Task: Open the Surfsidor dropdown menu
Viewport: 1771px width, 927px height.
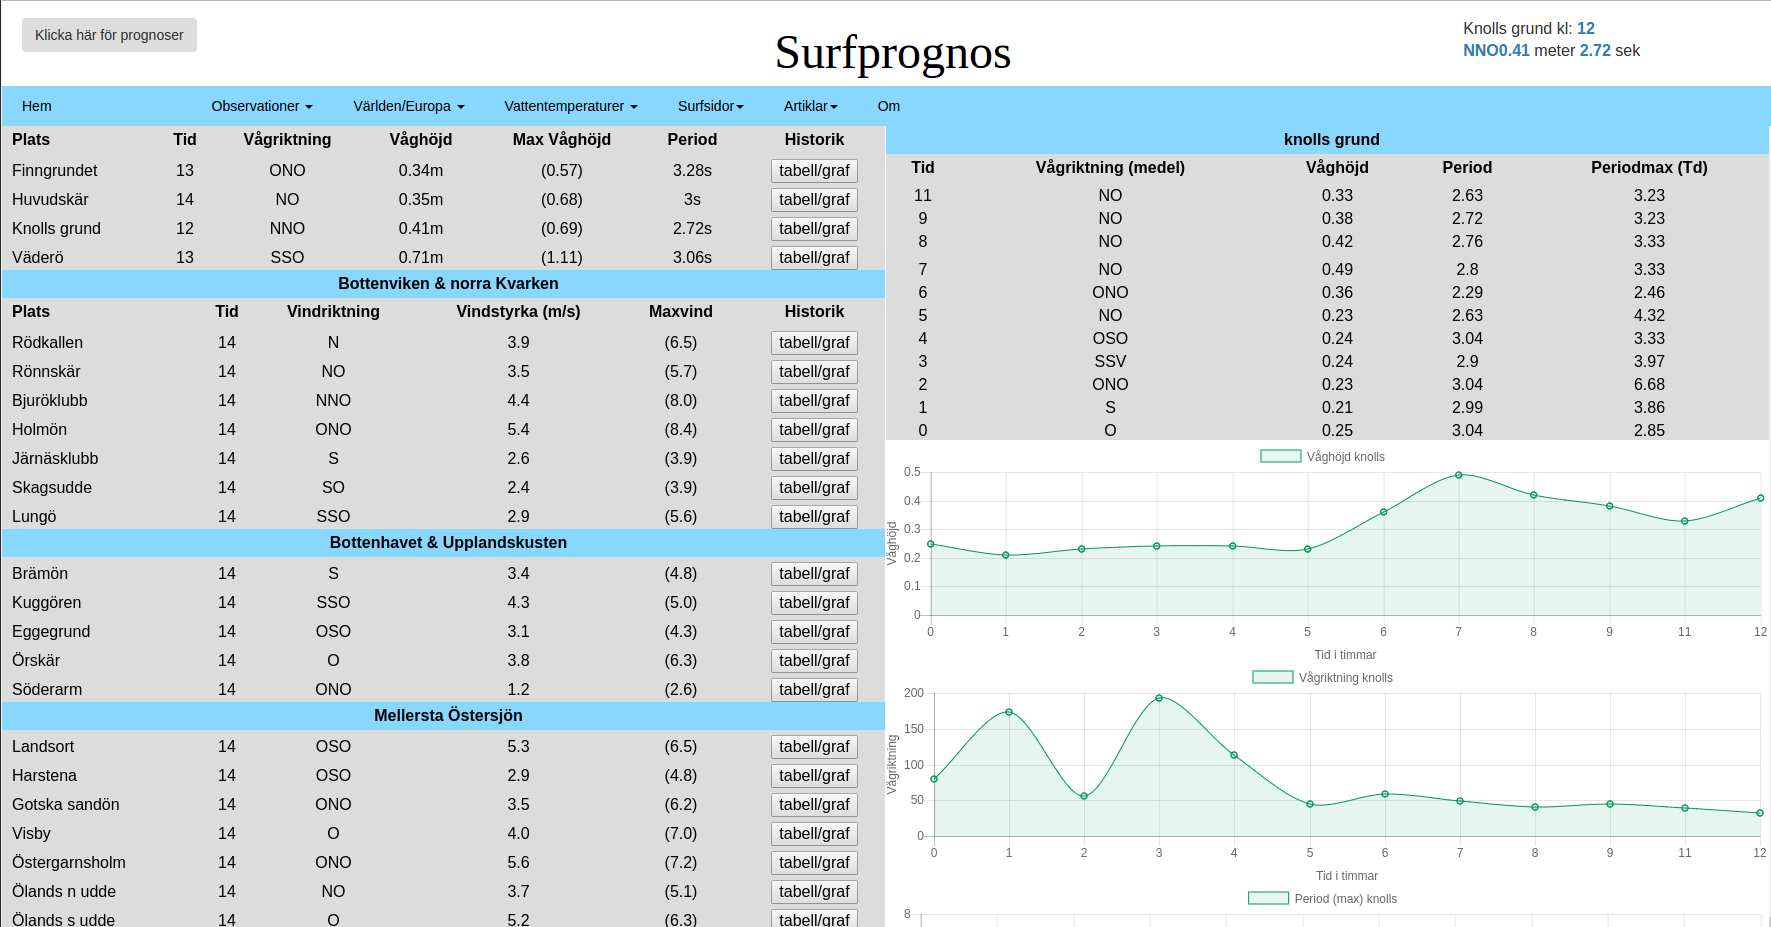Action: pos(711,106)
